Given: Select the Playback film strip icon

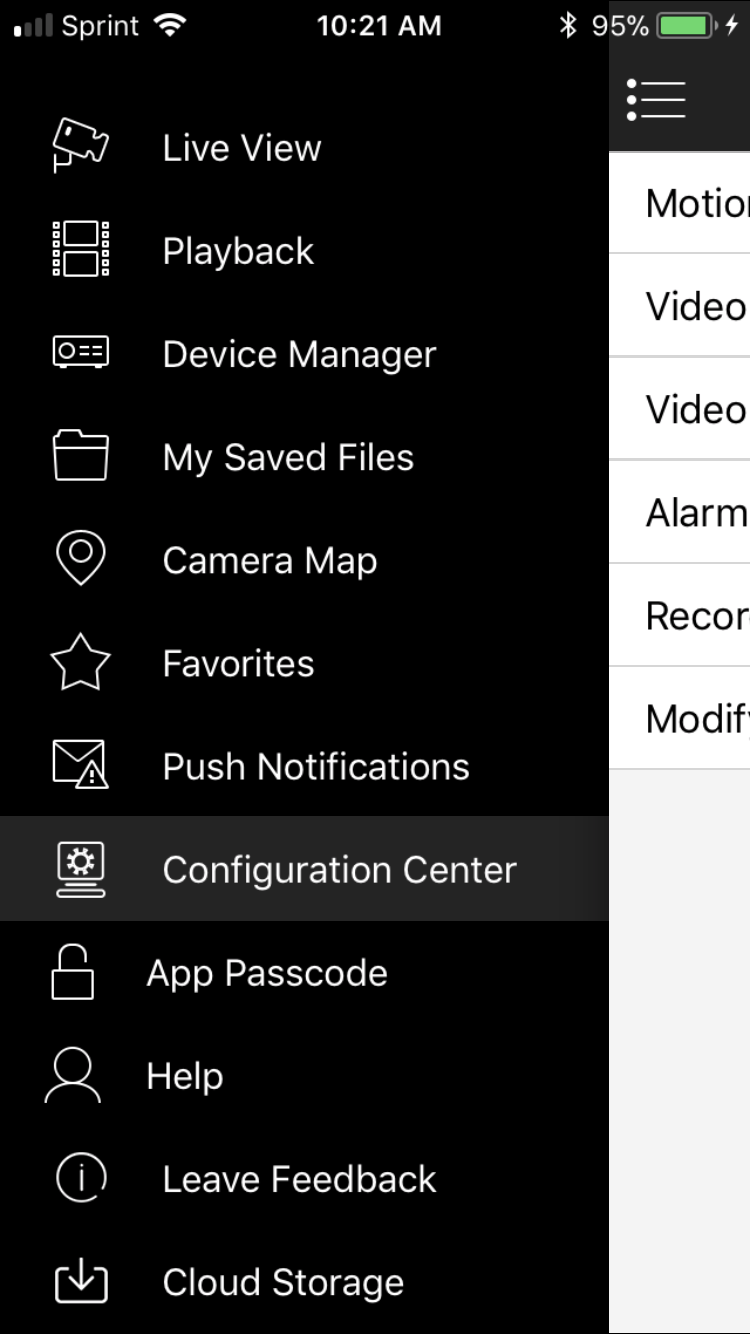Looking at the screenshot, I should (80, 249).
